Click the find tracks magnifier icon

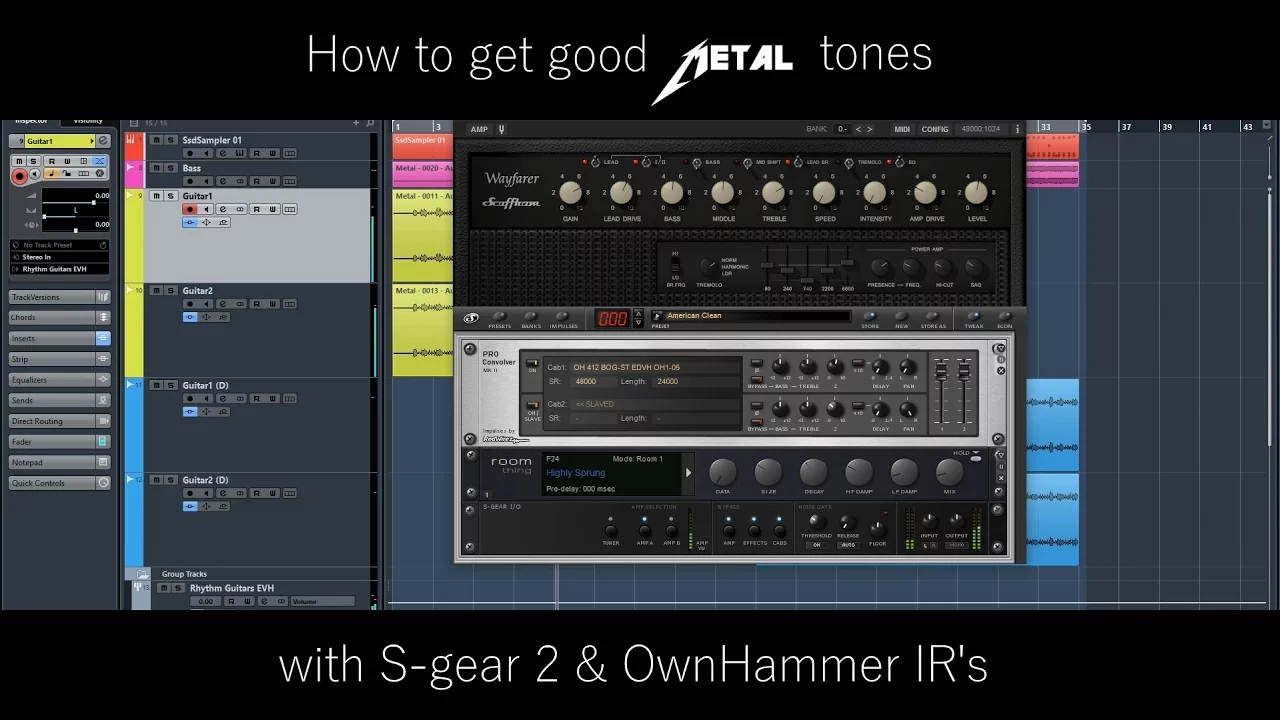370,123
